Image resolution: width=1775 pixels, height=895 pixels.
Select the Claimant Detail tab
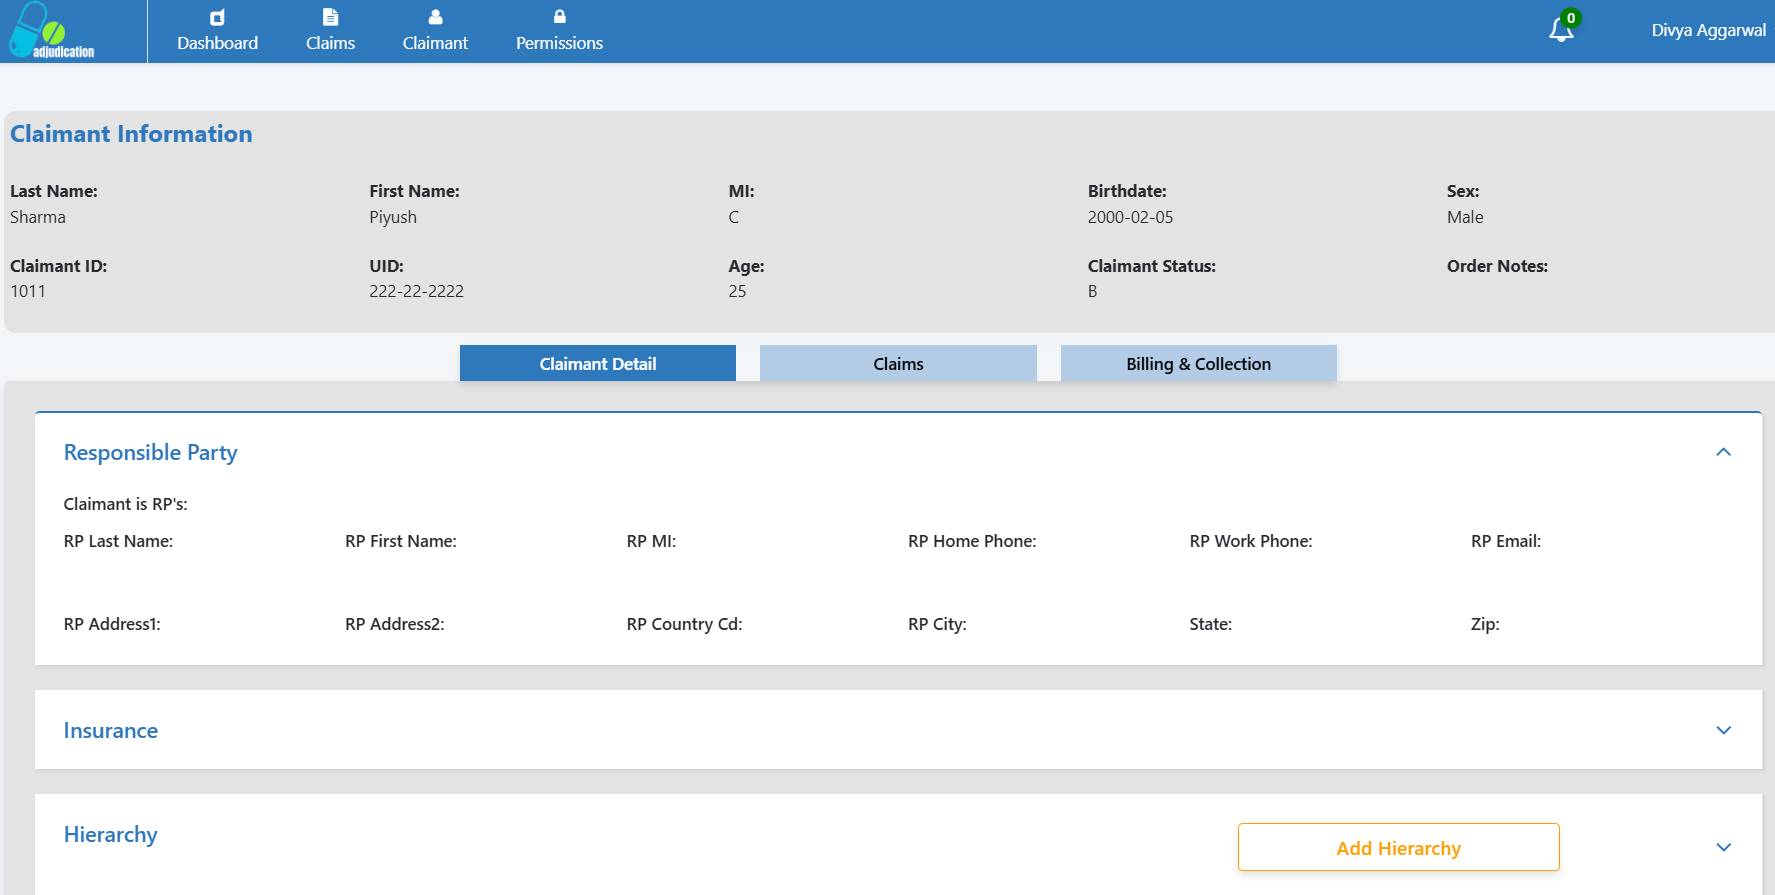tap(598, 364)
